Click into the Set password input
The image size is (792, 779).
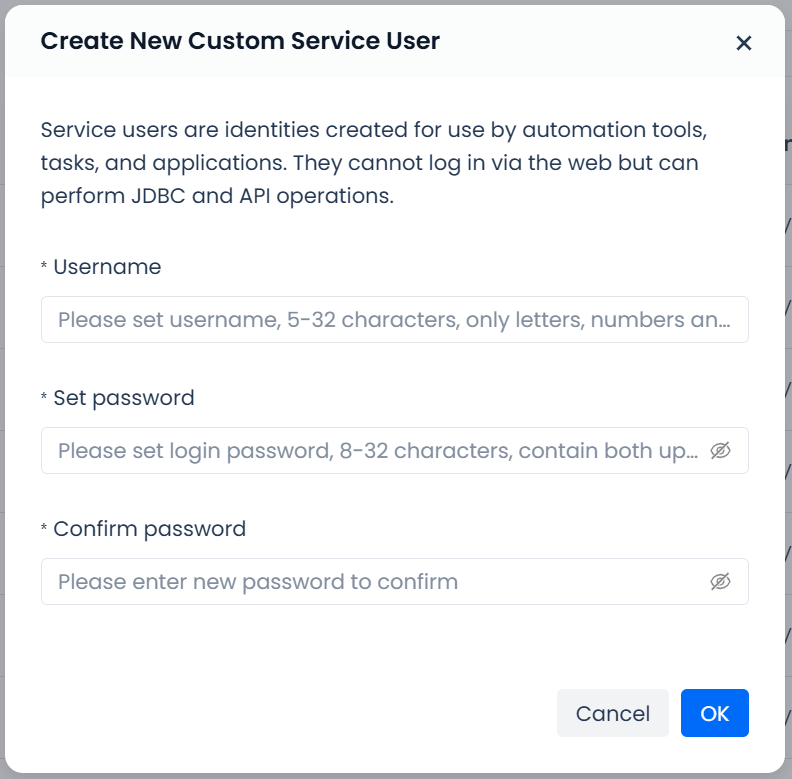click(380, 451)
